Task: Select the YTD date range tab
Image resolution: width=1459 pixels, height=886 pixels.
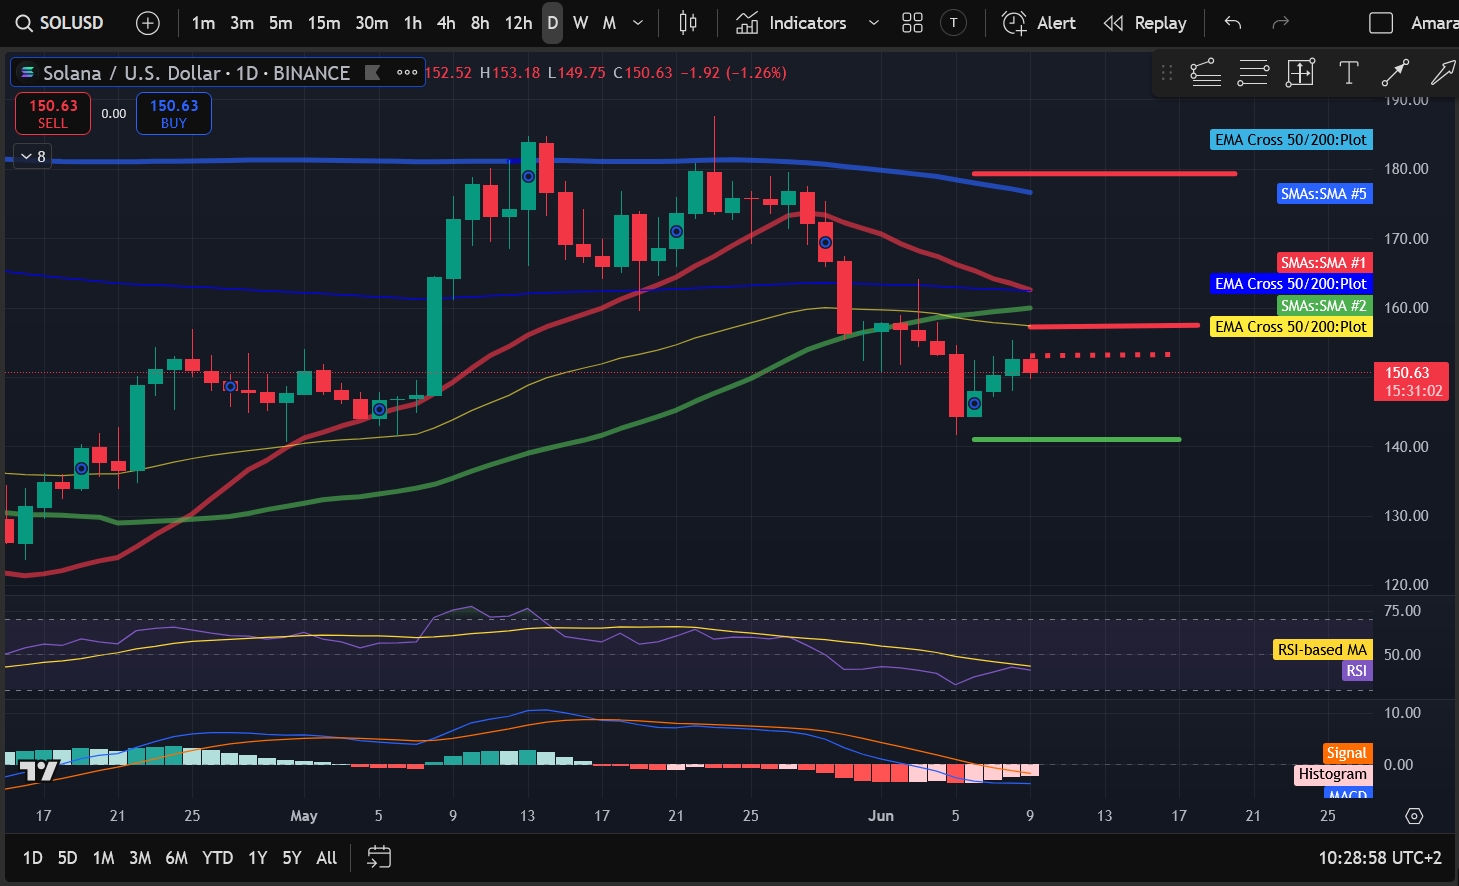Action: tap(217, 857)
